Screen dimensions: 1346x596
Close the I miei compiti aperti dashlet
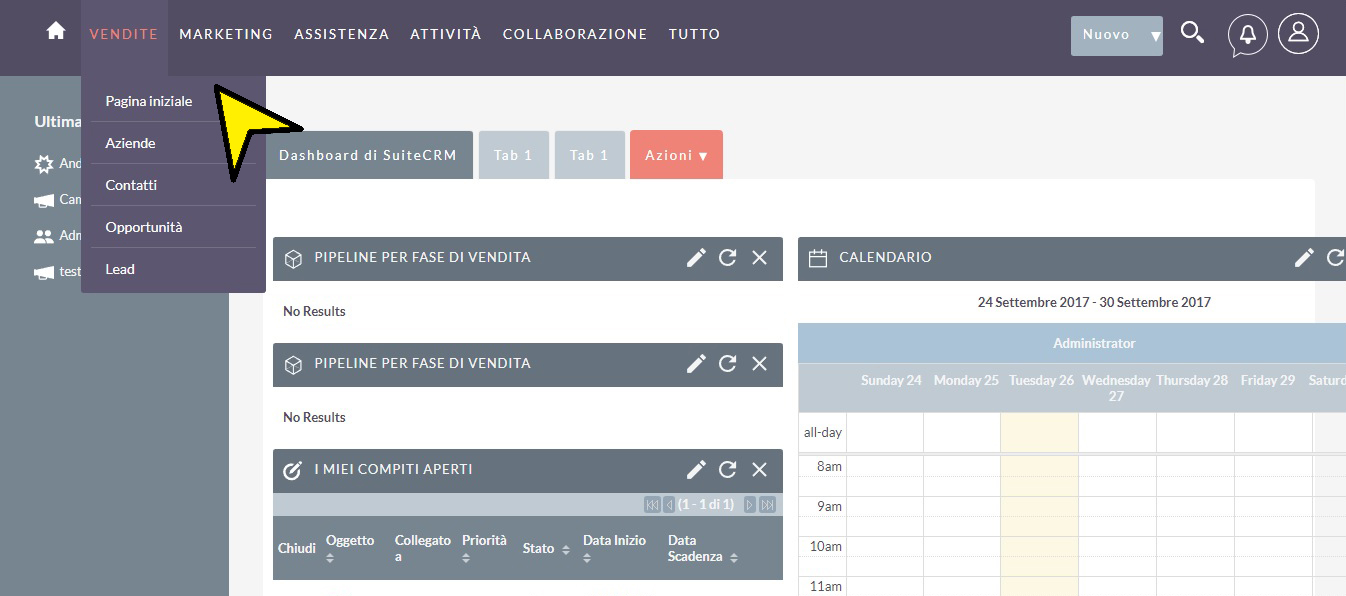point(759,469)
